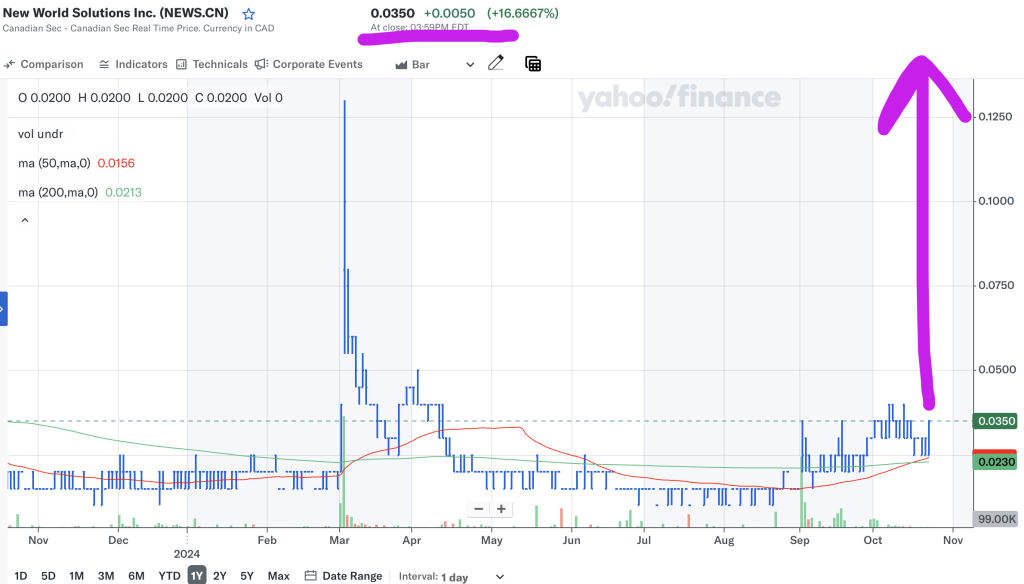Screen dimensions: 1024x584
Task: Click the ma (50,ma,0) indicator label
Action: coord(54,163)
